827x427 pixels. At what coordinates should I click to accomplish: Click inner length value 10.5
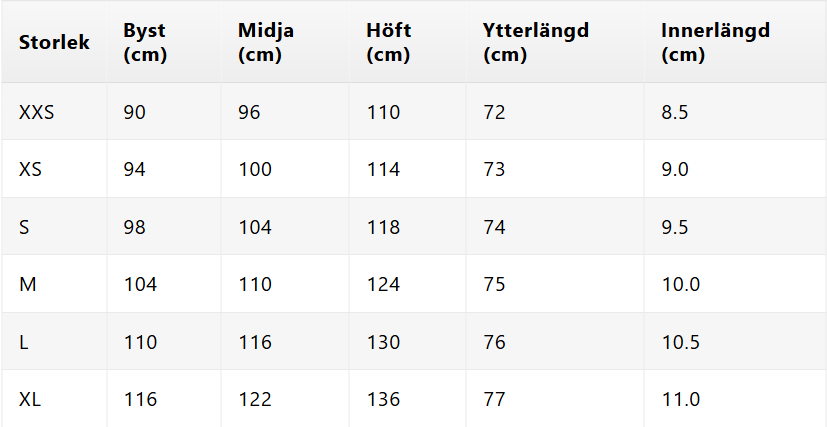681,342
